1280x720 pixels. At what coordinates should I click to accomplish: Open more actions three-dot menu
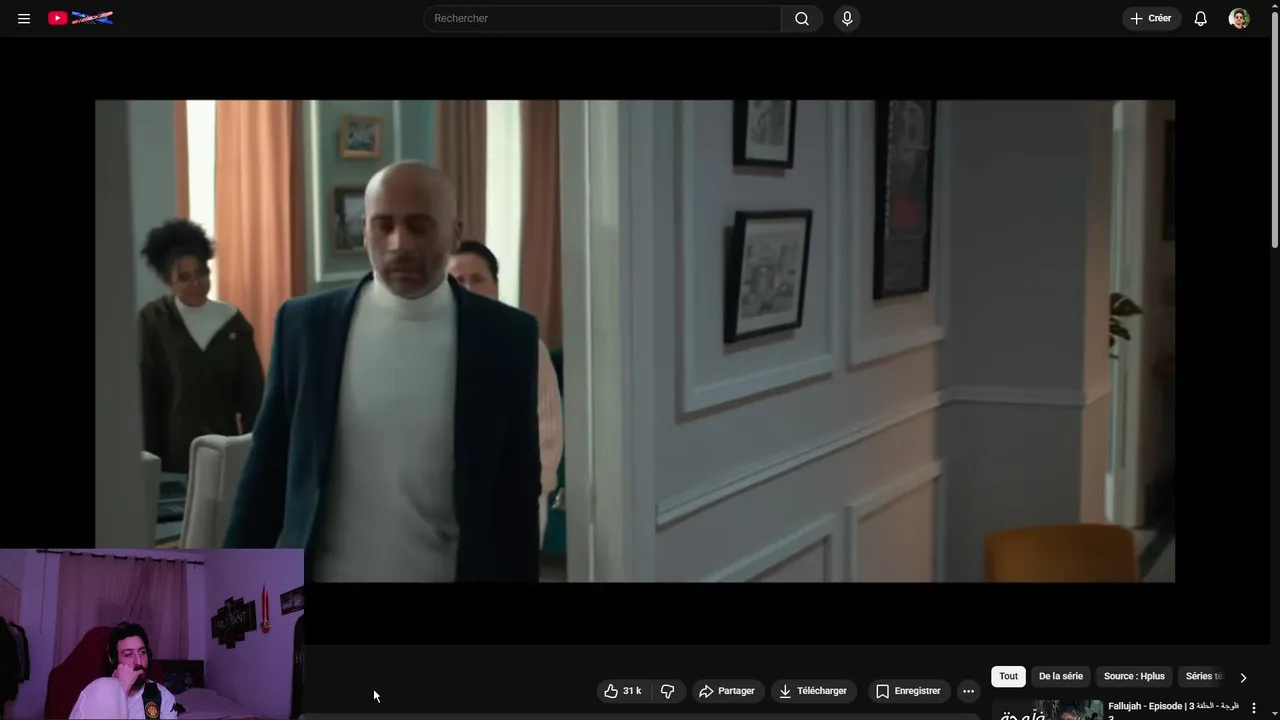(968, 691)
